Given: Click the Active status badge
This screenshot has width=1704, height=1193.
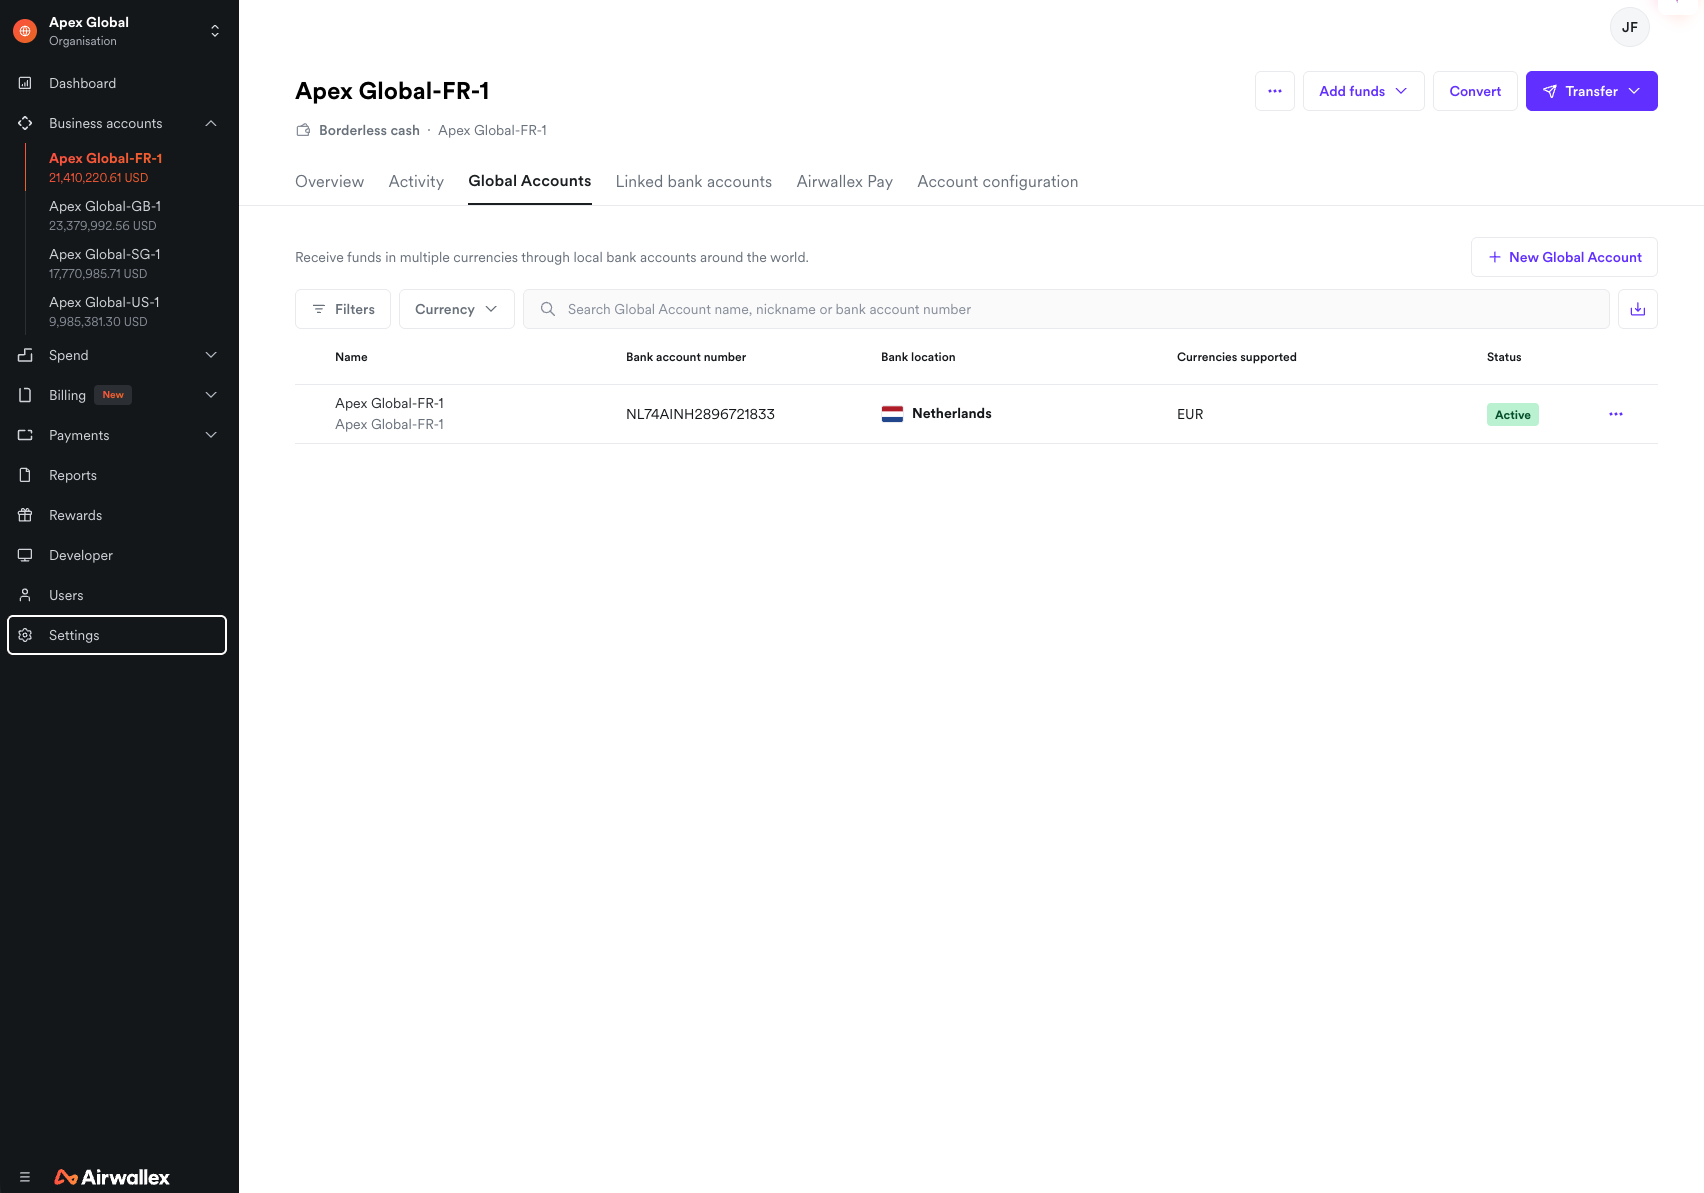Looking at the screenshot, I should [x=1512, y=415].
